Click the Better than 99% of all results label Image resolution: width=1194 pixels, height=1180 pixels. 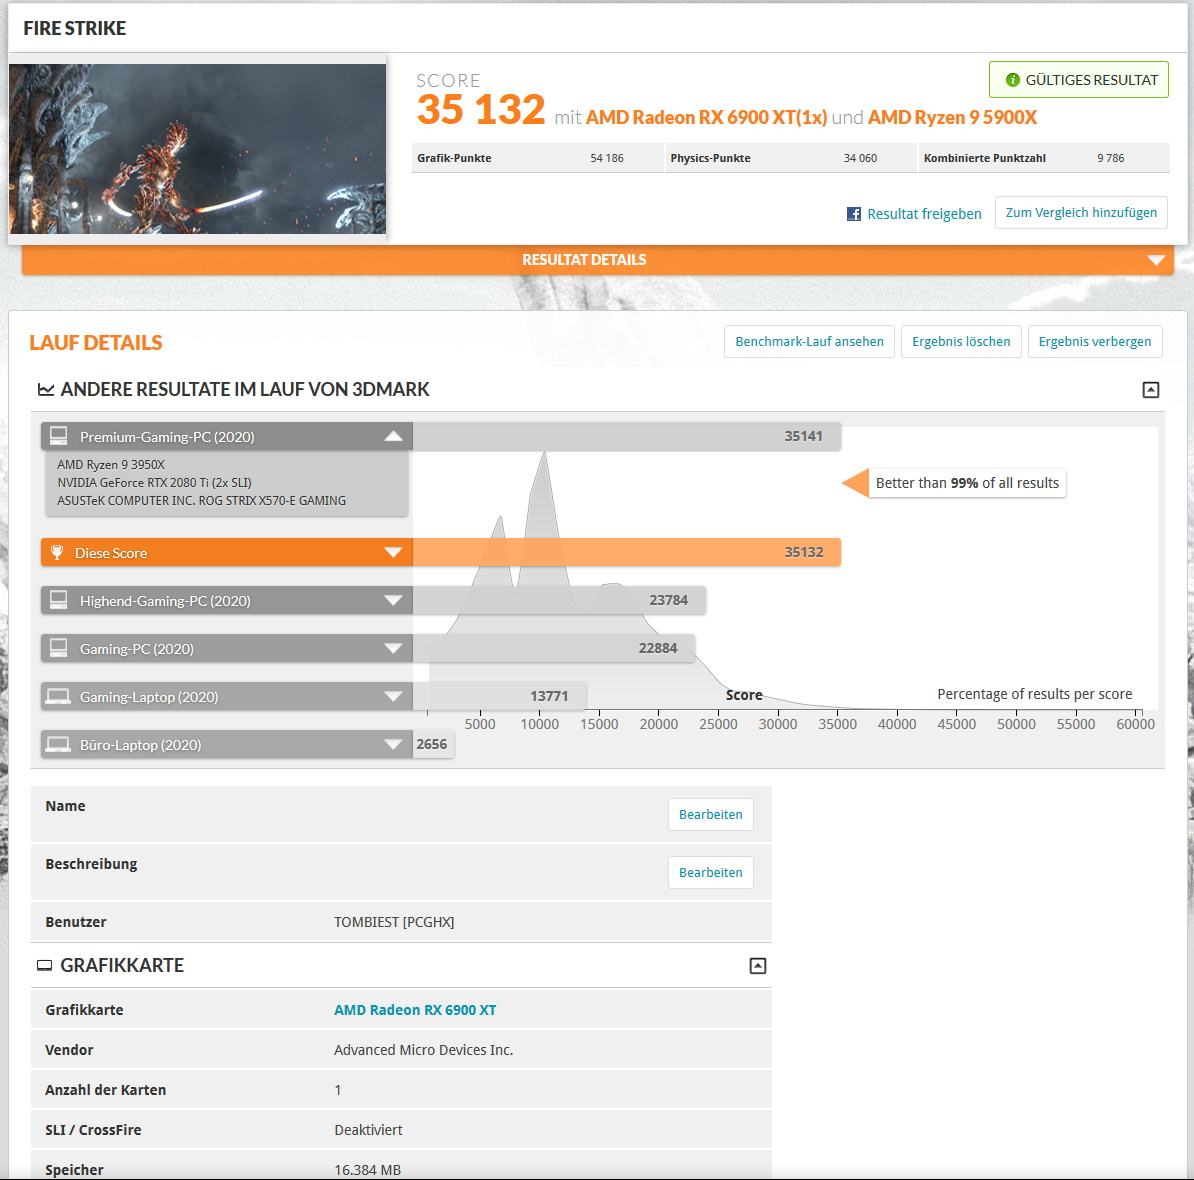pyautogui.click(x=967, y=483)
